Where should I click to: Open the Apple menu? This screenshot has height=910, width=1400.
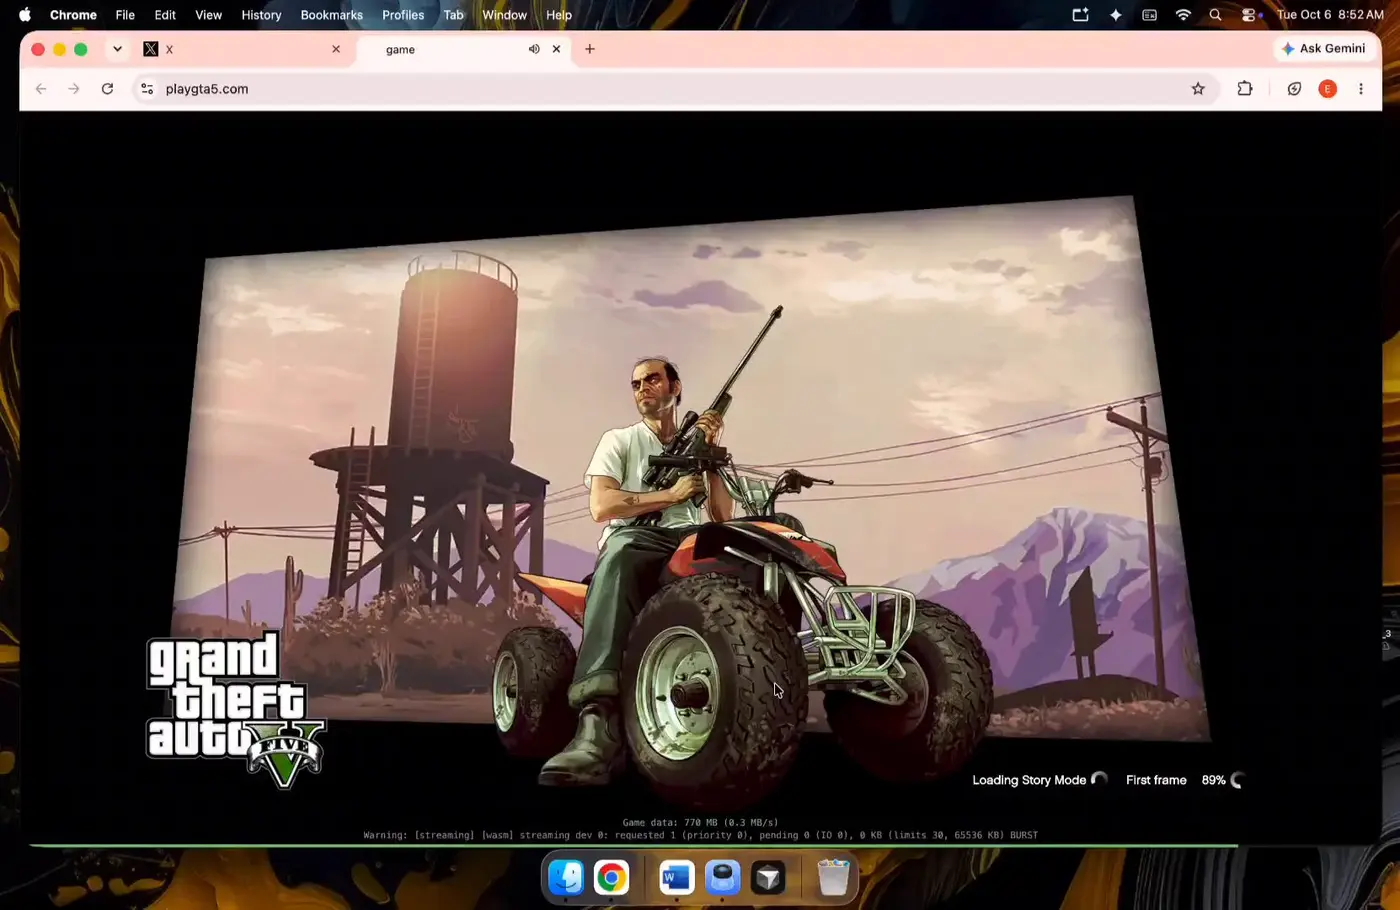tap(25, 15)
